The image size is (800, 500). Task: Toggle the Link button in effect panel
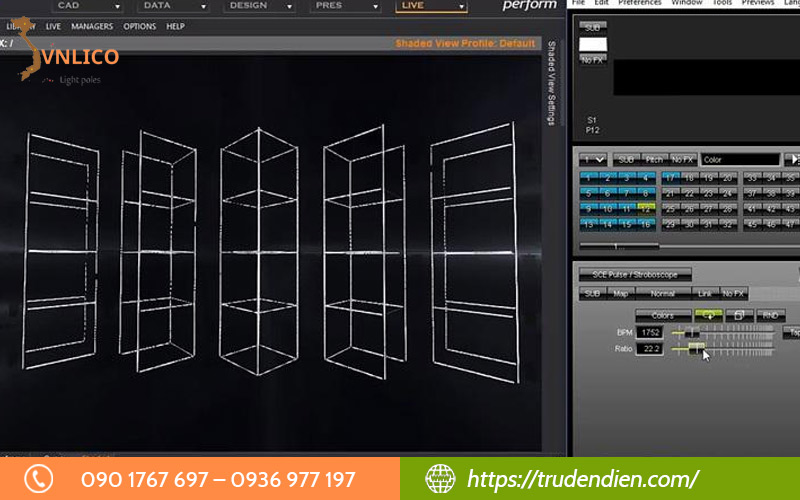click(705, 293)
